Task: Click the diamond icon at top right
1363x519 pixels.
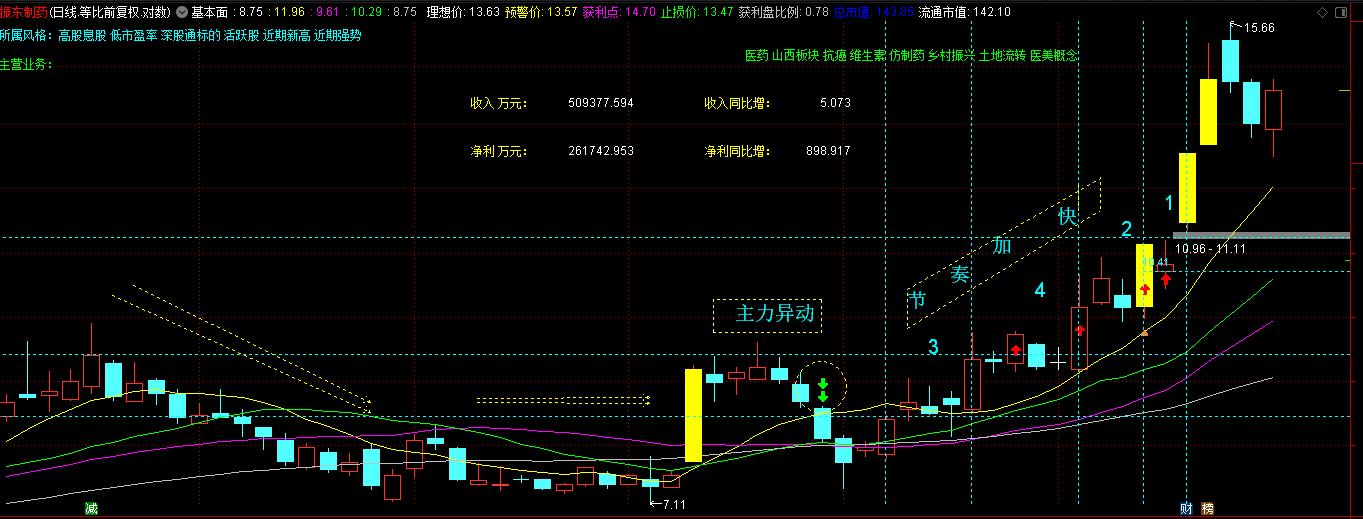Action: point(1324,12)
